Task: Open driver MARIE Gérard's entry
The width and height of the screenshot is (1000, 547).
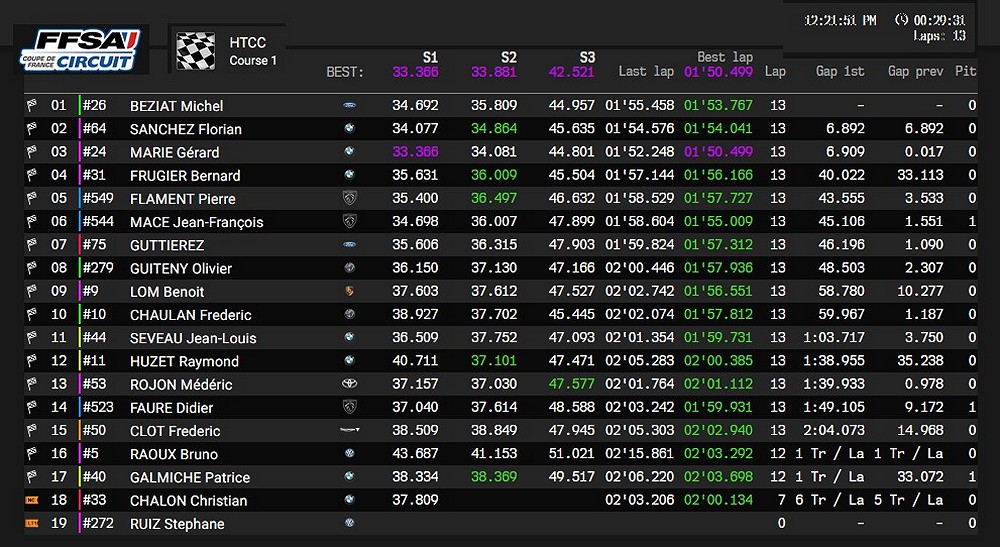Action: tap(174, 152)
